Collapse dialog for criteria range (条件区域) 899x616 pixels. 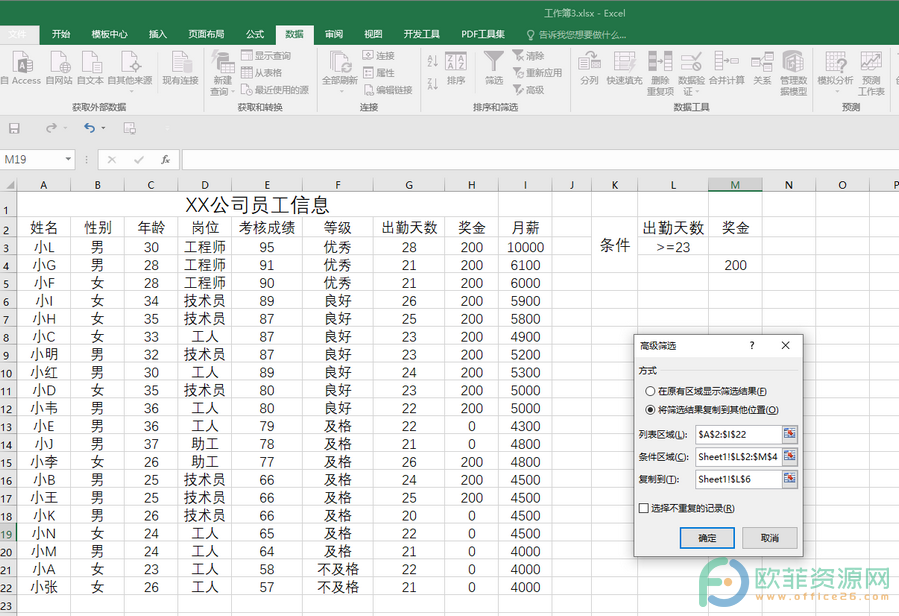click(789, 457)
